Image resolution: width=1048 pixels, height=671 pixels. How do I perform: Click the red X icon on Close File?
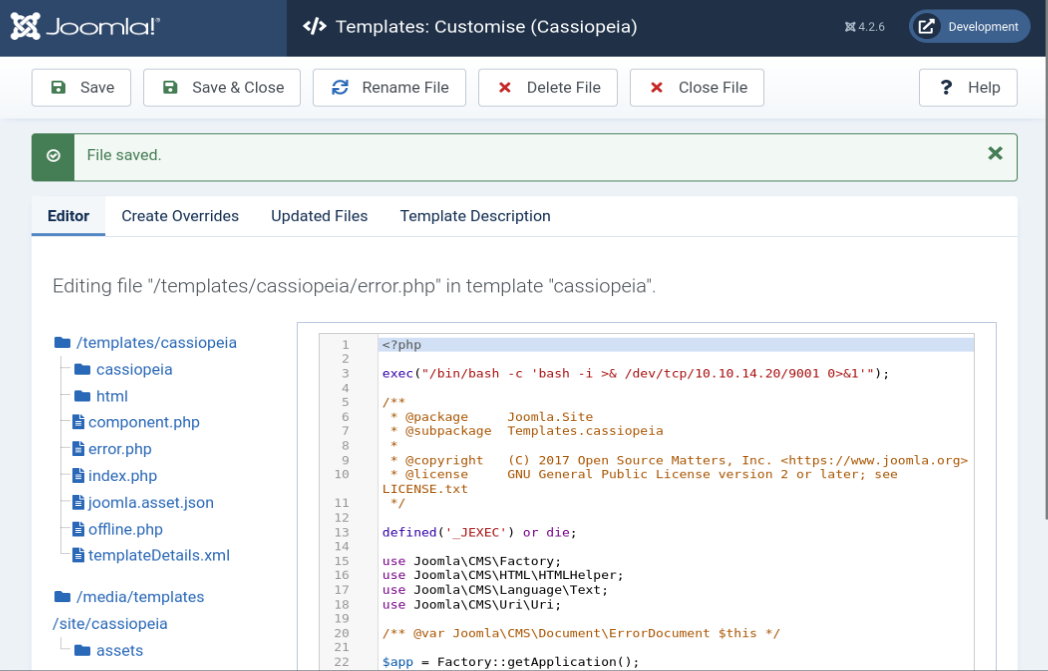[656, 88]
